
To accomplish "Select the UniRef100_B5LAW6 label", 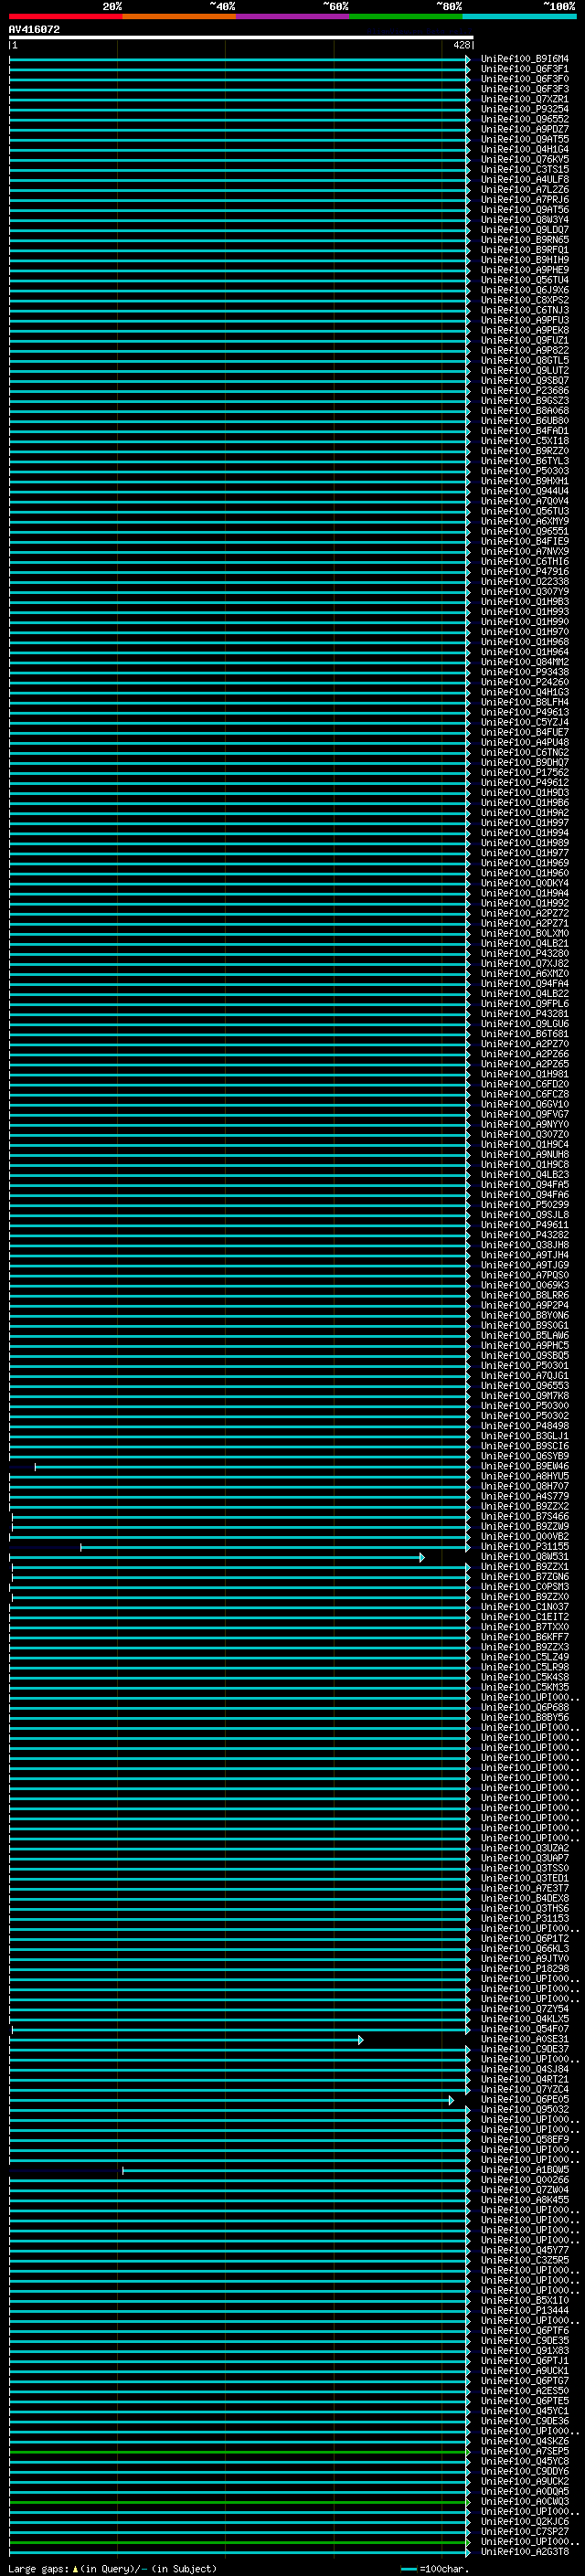I will (524, 1336).
